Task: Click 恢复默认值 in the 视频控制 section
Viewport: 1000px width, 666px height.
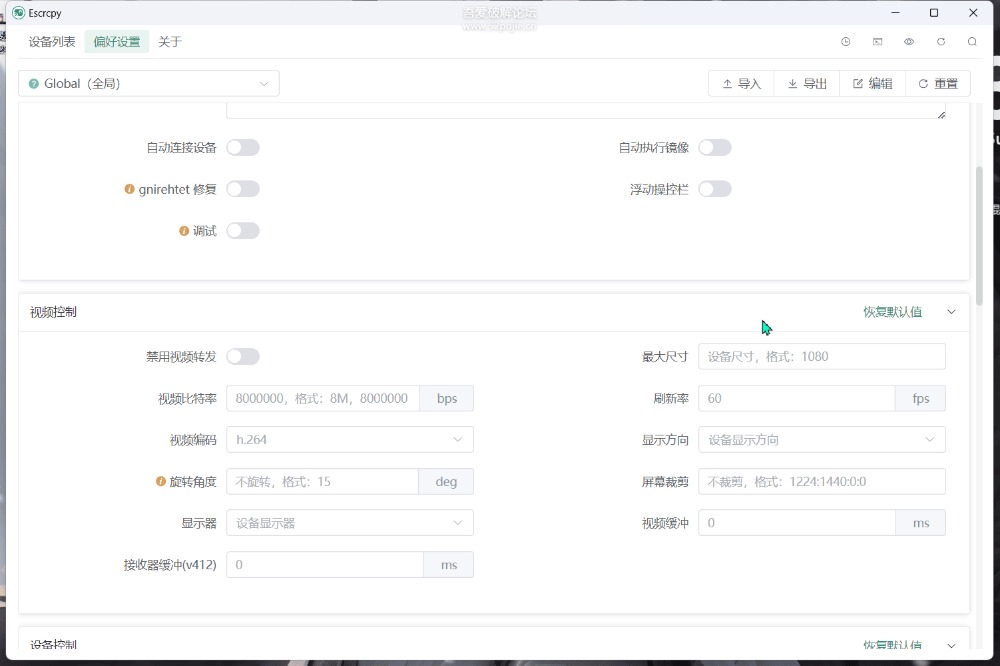Action: (x=892, y=312)
